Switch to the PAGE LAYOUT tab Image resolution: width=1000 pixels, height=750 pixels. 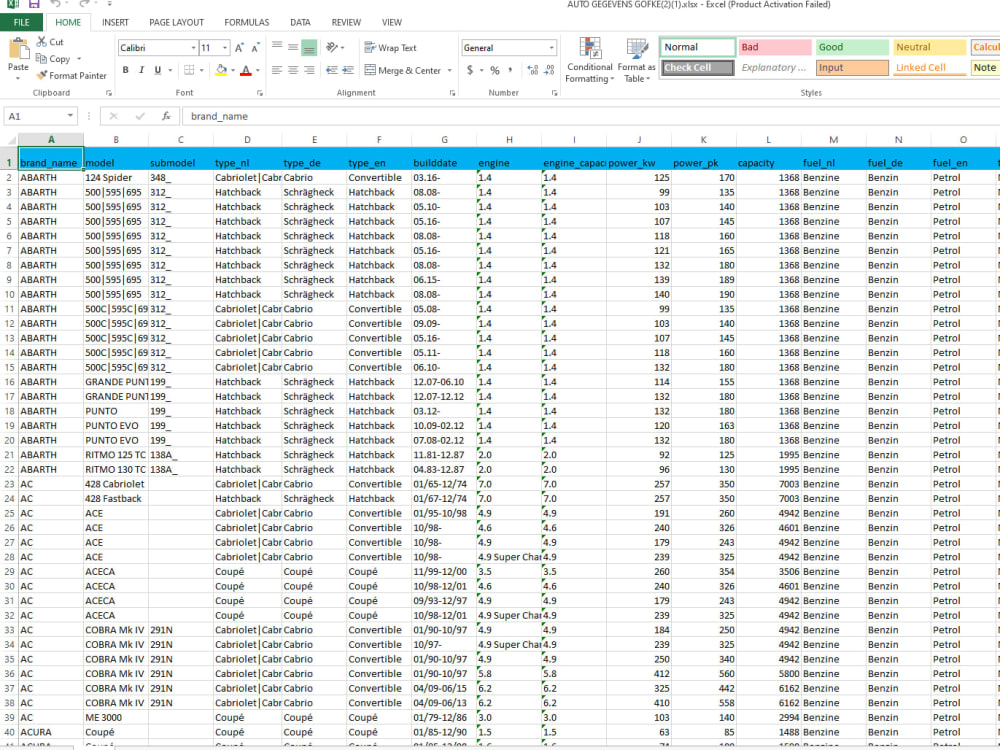click(177, 22)
